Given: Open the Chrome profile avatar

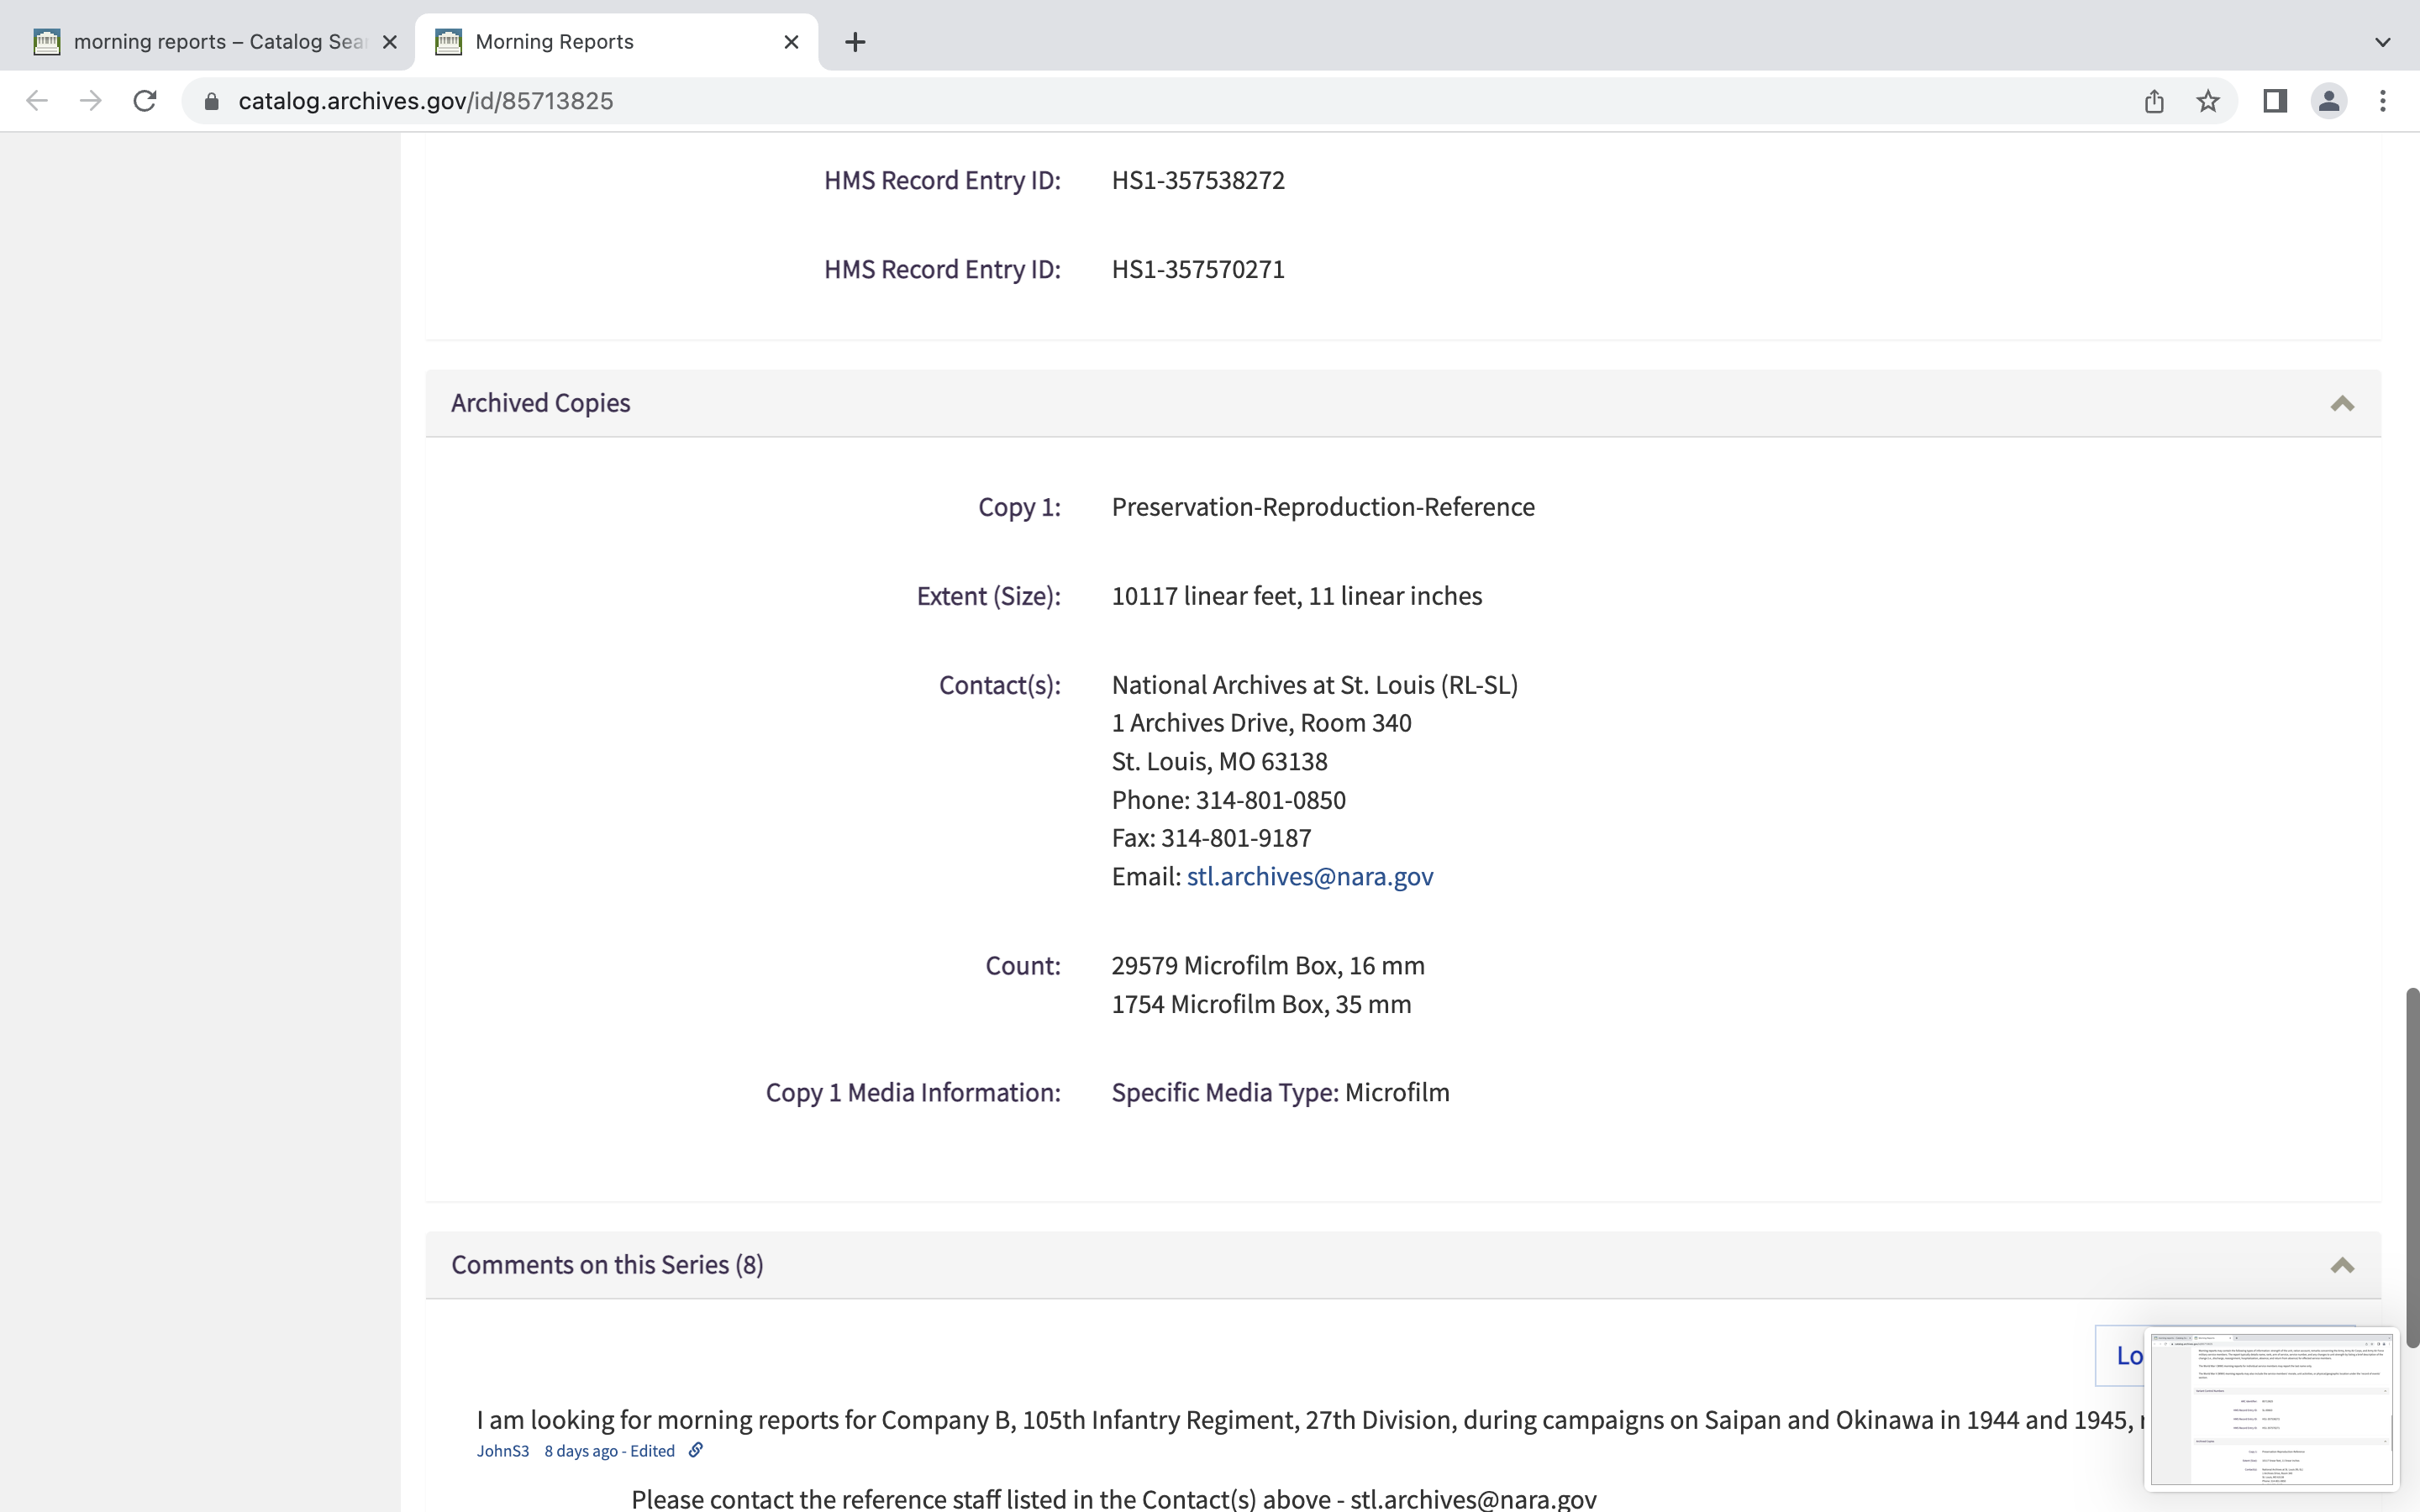Looking at the screenshot, I should pos(2329,101).
